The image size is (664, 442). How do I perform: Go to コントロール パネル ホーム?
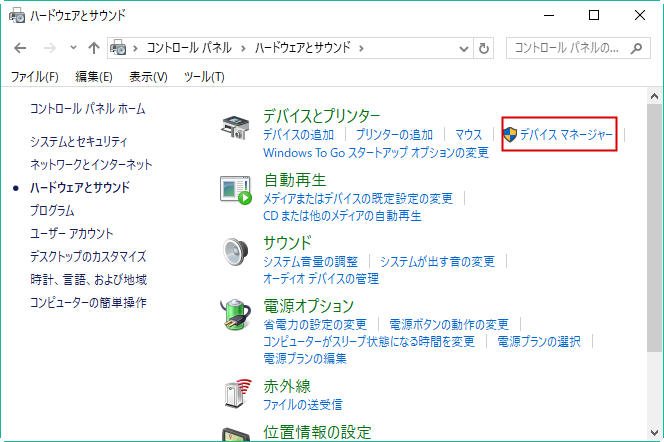point(88,109)
